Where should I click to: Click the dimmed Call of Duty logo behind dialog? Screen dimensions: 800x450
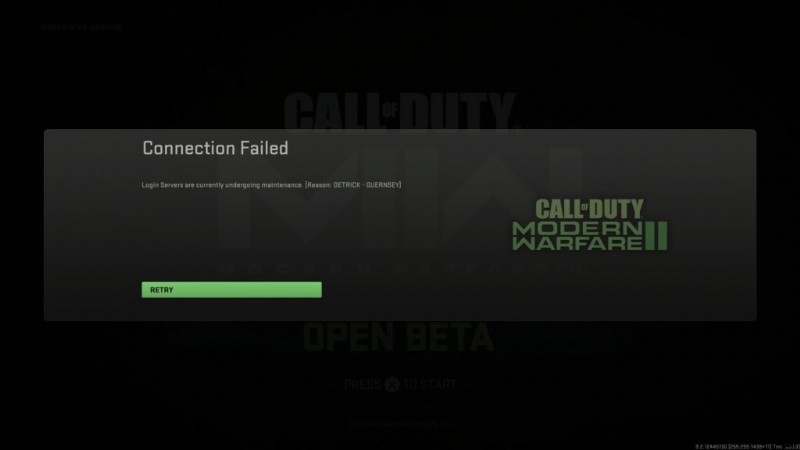pos(399,111)
